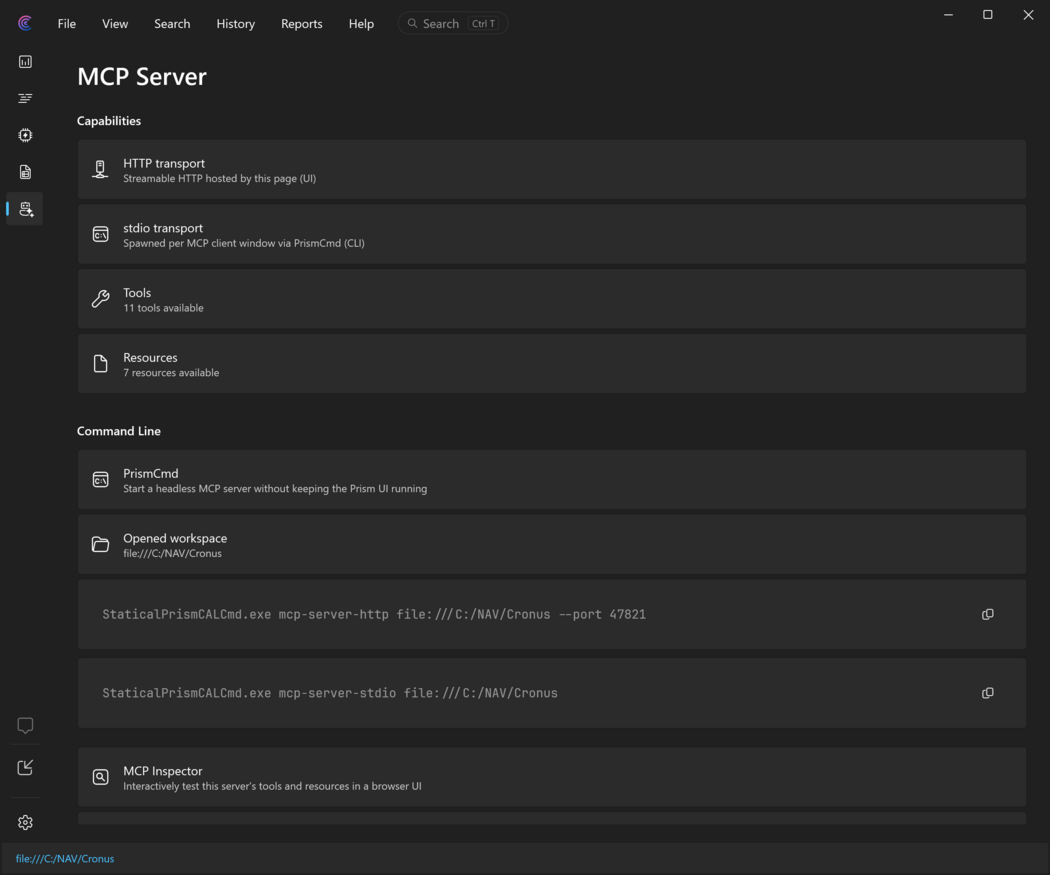Open the Search menu
The height and width of the screenshot is (875, 1050).
172,23
